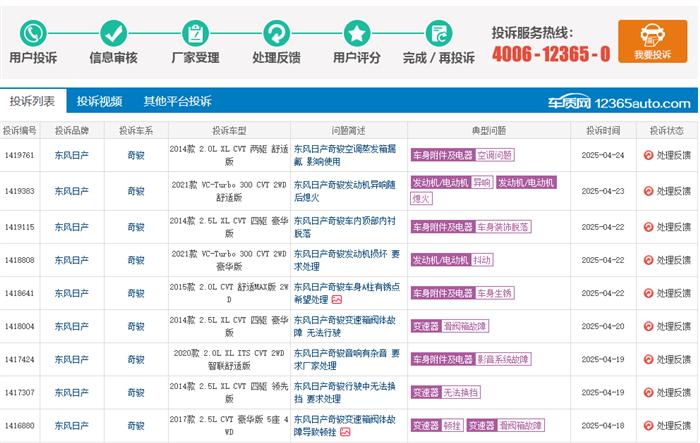Image resolution: width=700 pixels, height=443 pixels.
Task: Click the image icon in complaint 1416880 description
Action: click(345, 432)
